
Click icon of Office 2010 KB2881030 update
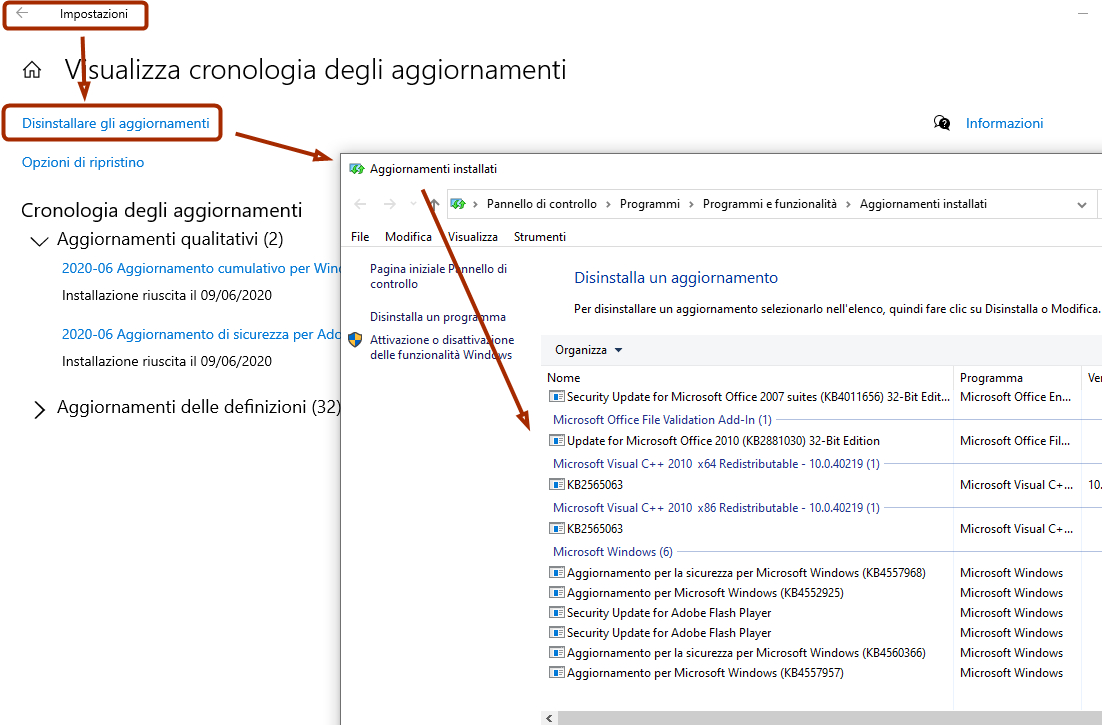tap(557, 441)
